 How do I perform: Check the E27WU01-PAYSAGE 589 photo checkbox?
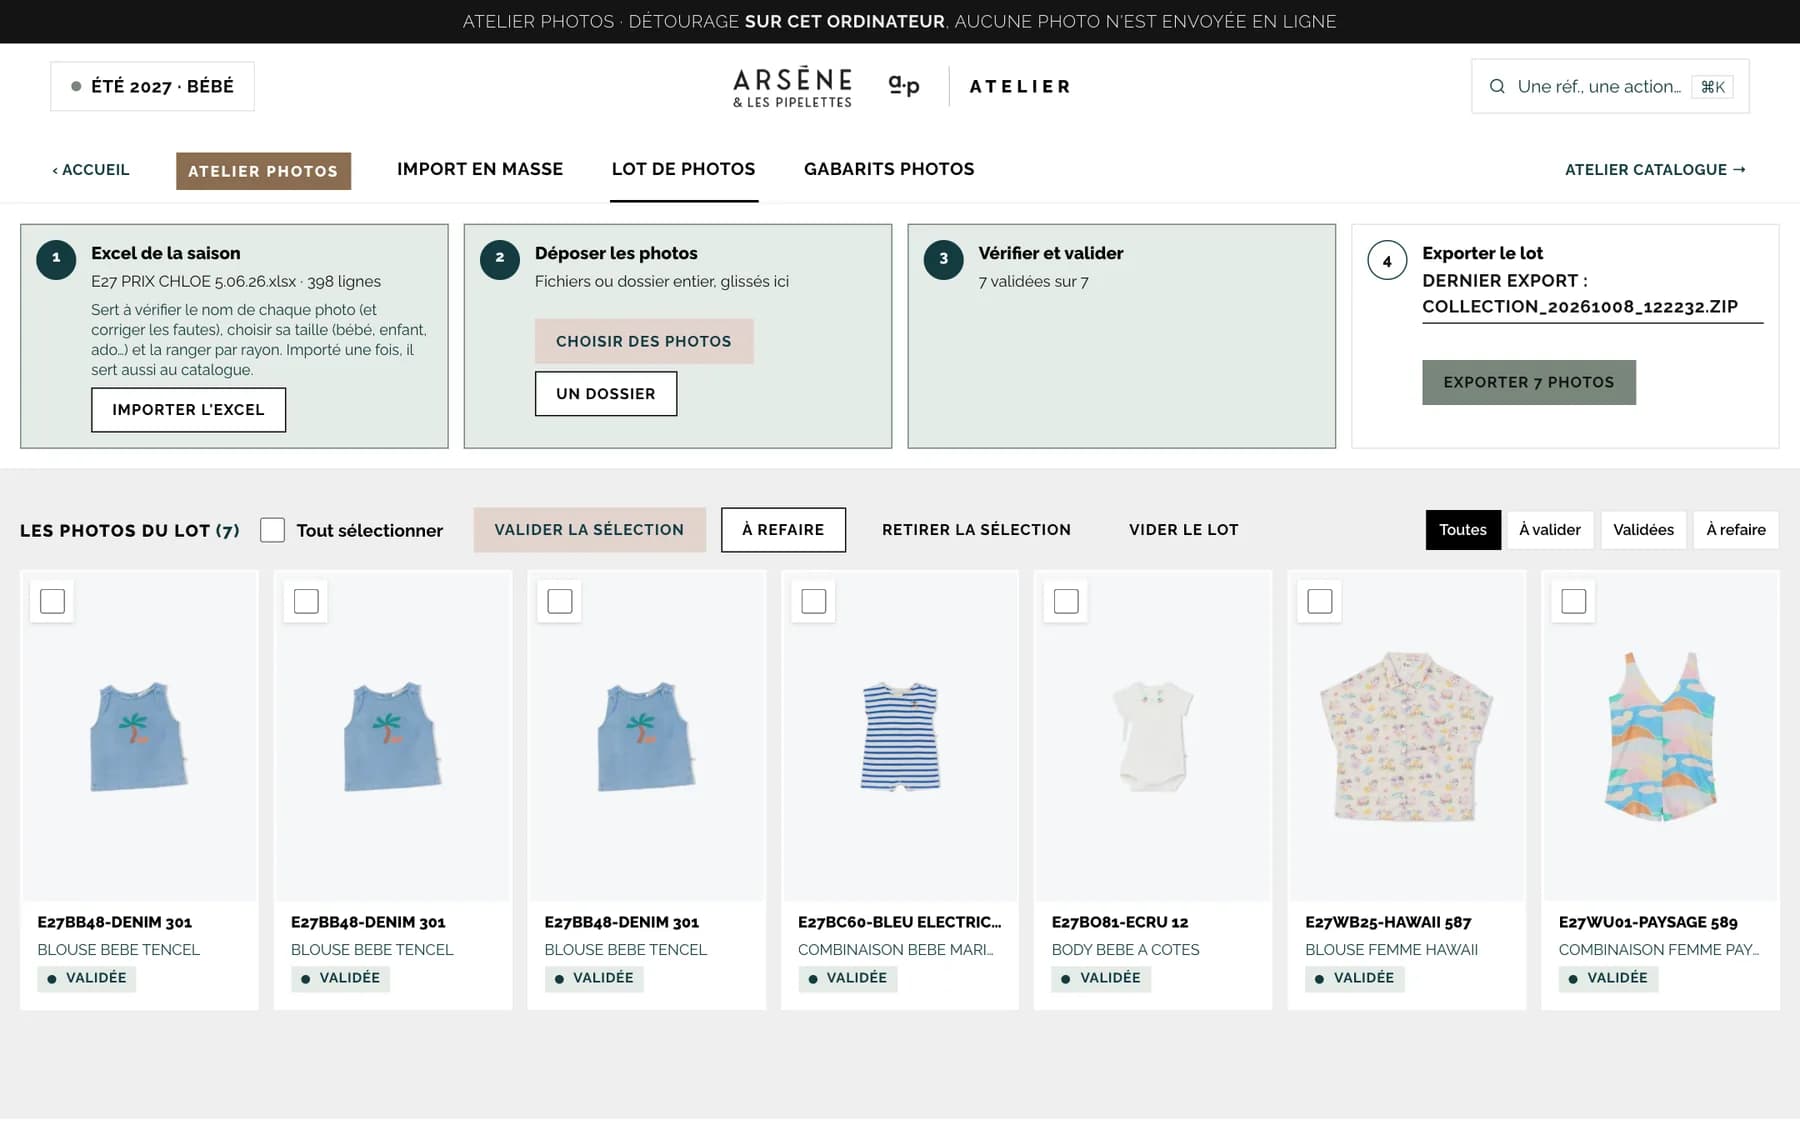point(1574,601)
